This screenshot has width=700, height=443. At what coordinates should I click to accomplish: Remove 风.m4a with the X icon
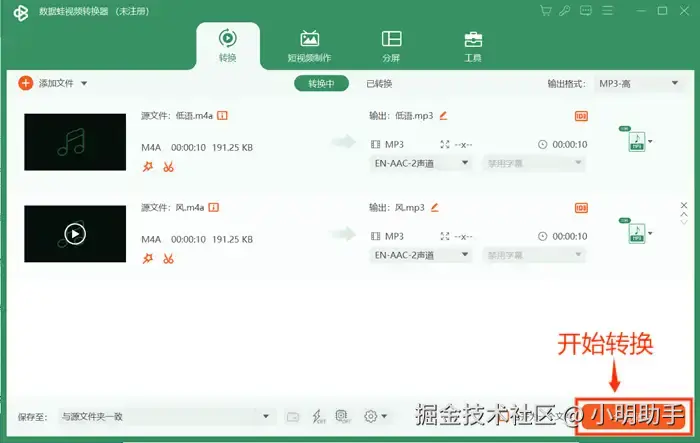(683, 205)
